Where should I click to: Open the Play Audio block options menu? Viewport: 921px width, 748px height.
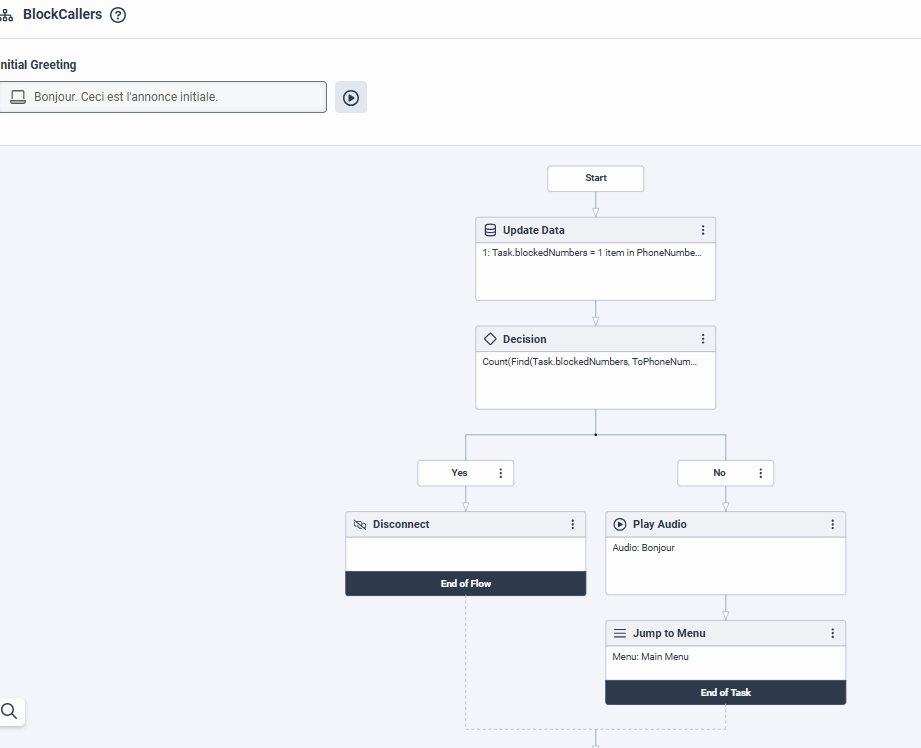click(x=833, y=524)
